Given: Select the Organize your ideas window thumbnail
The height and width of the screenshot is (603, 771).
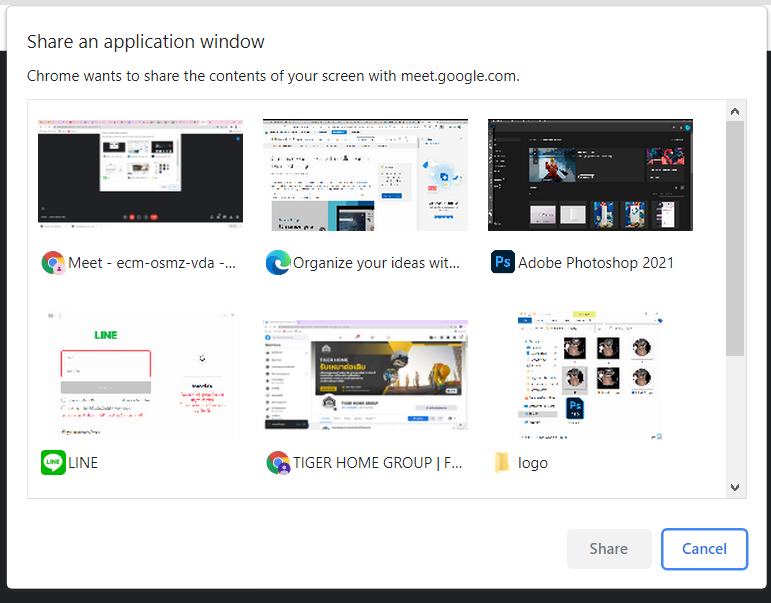Looking at the screenshot, I should pos(365,175).
